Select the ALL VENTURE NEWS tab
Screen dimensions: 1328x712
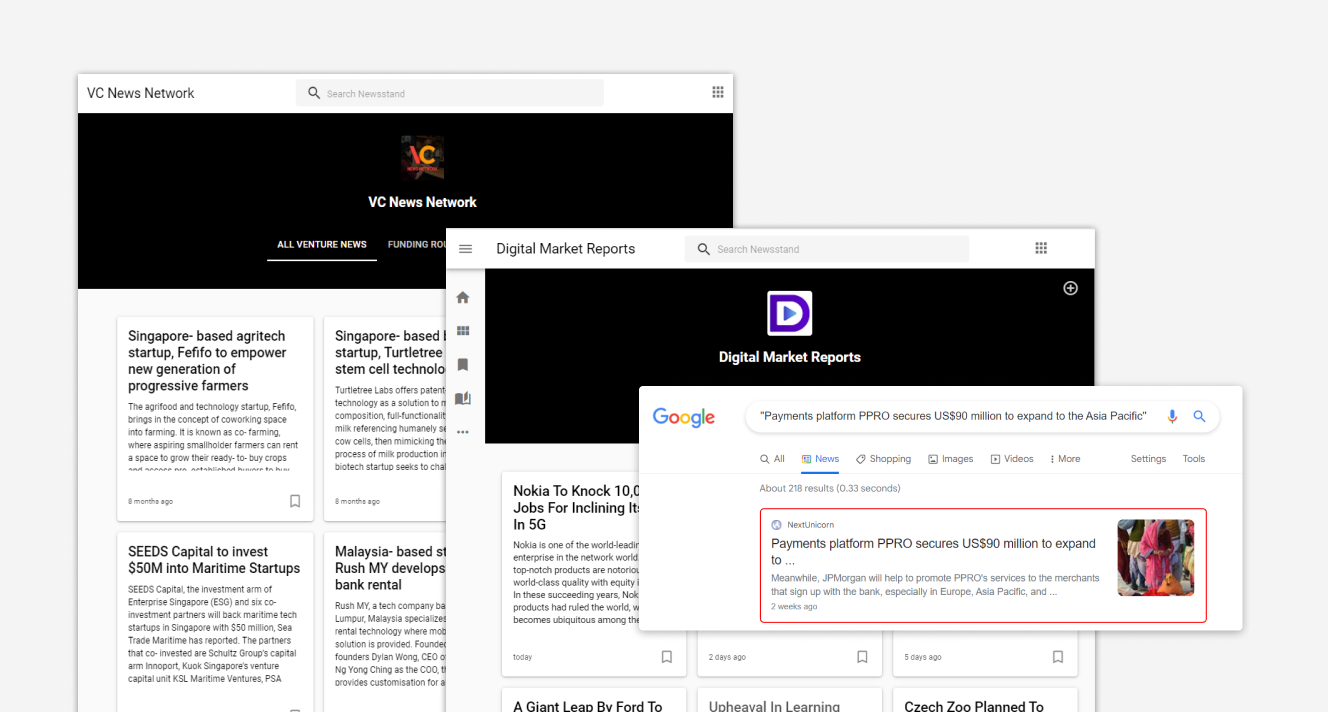click(x=321, y=243)
